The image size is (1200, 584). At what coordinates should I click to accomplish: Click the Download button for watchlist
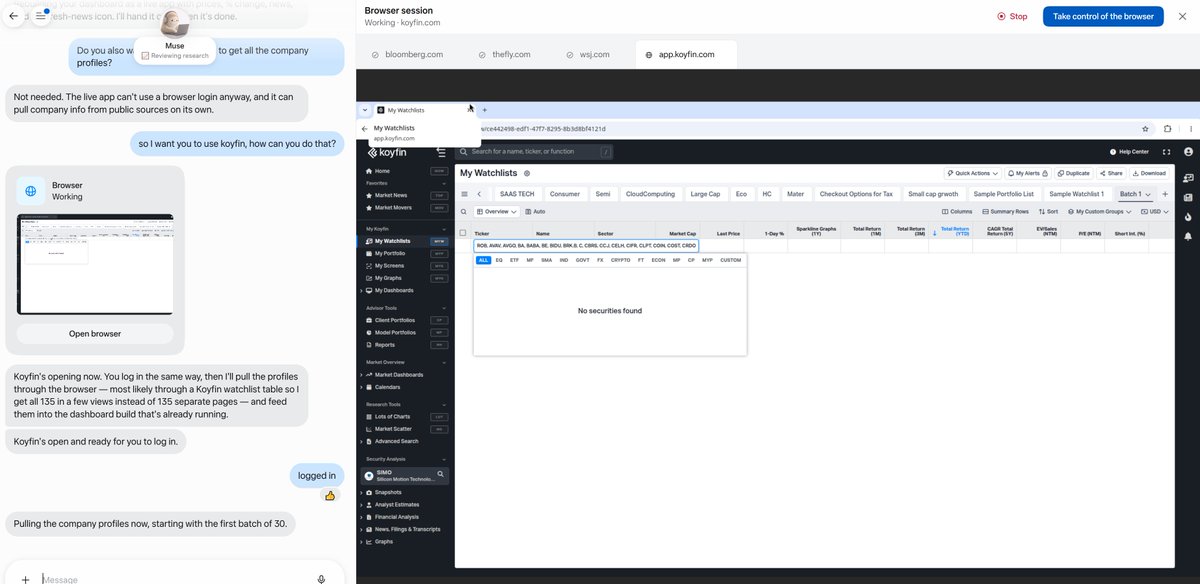(x=1149, y=173)
